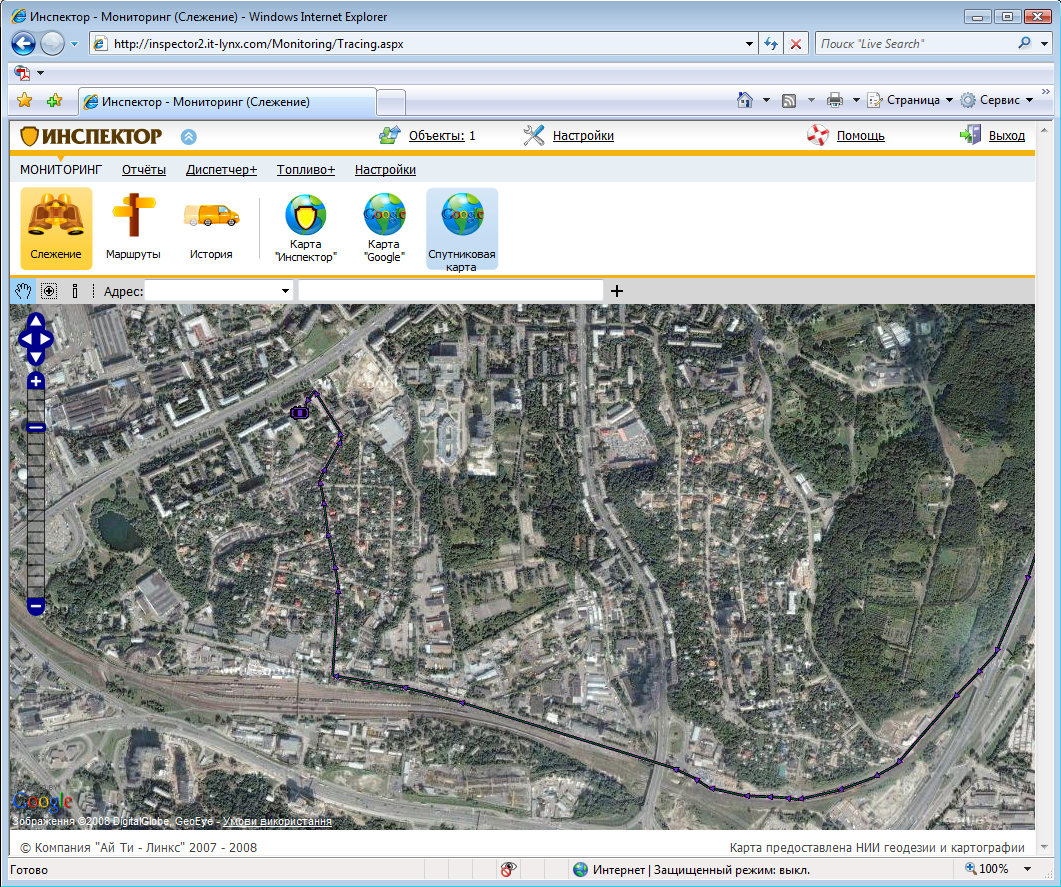This screenshot has height=887, width=1061.
Task: Click the map zoom slider handle
Action: click(x=36, y=428)
